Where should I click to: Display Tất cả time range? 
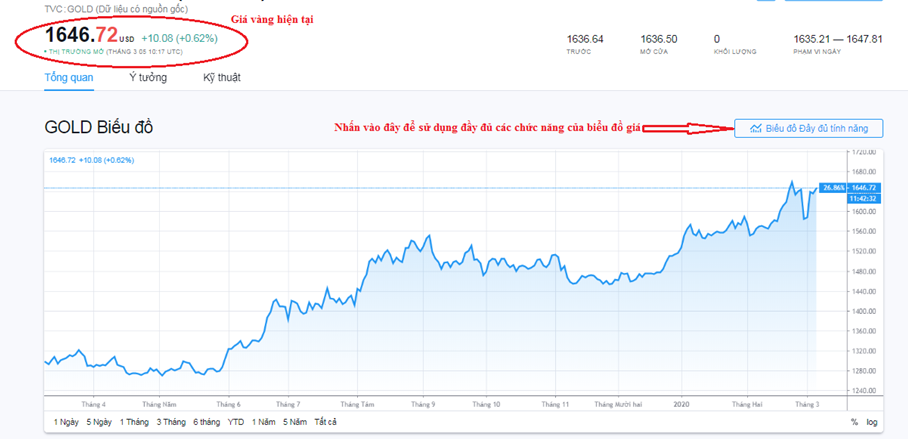coord(325,422)
